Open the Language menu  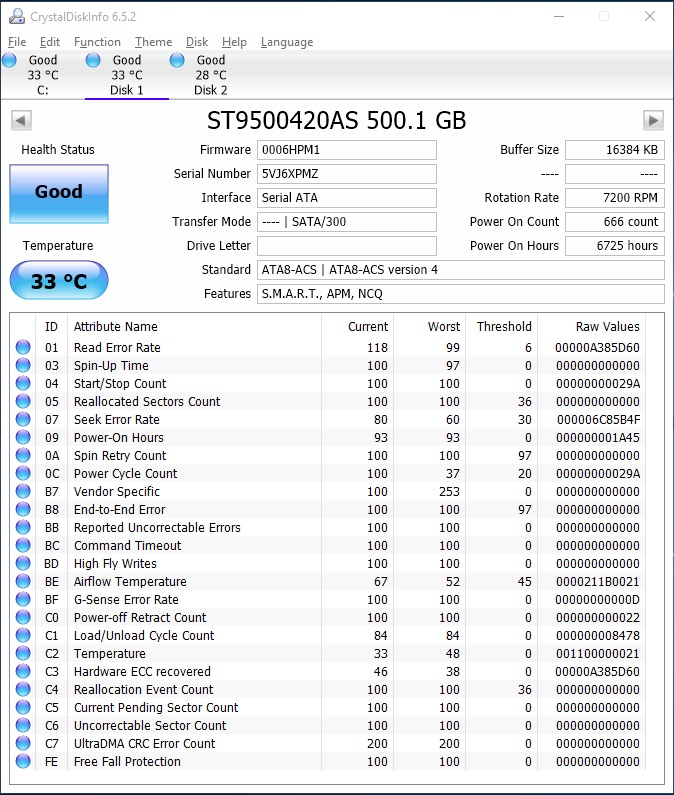coord(287,42)
